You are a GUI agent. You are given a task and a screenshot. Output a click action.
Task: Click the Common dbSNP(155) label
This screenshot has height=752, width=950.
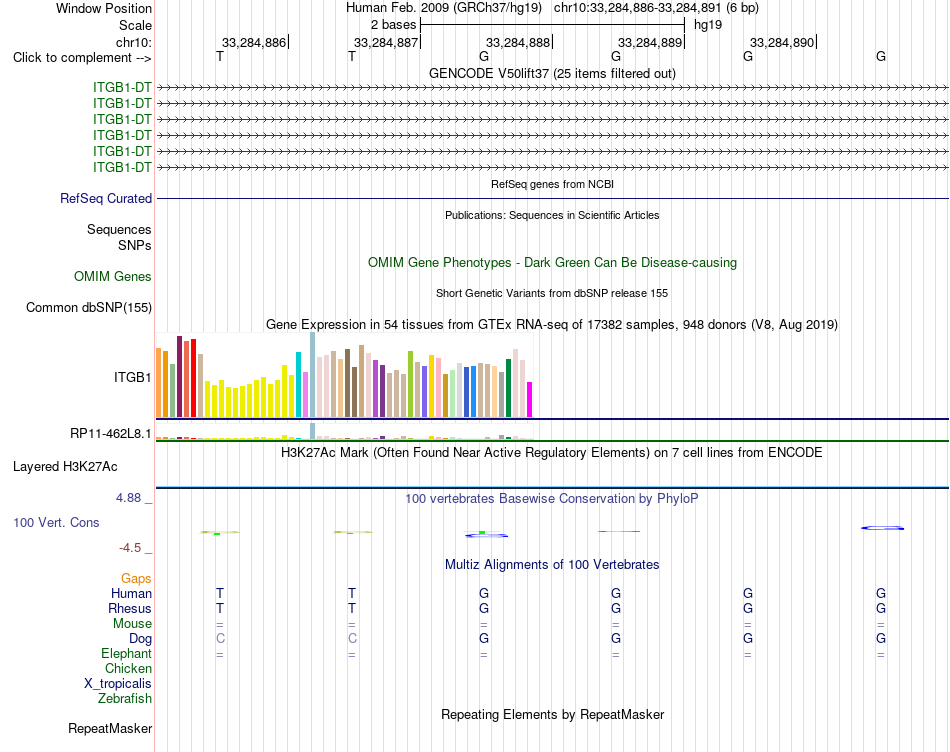tap(89, 307)
